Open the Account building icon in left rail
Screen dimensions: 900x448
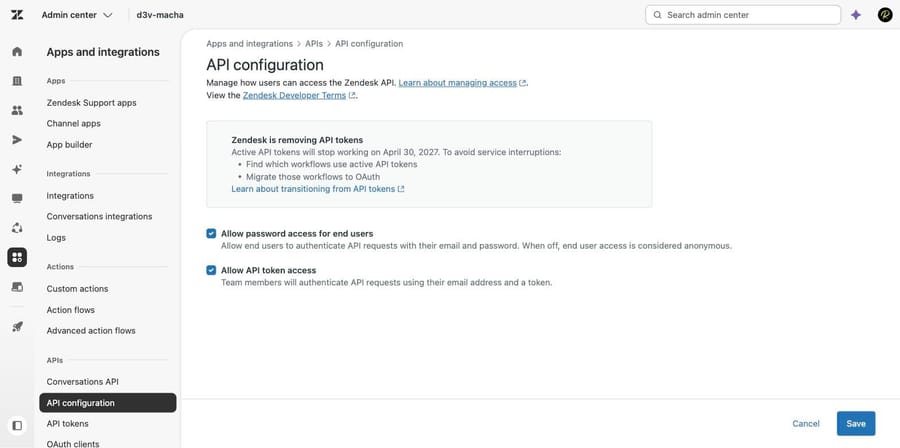point(17,81)
